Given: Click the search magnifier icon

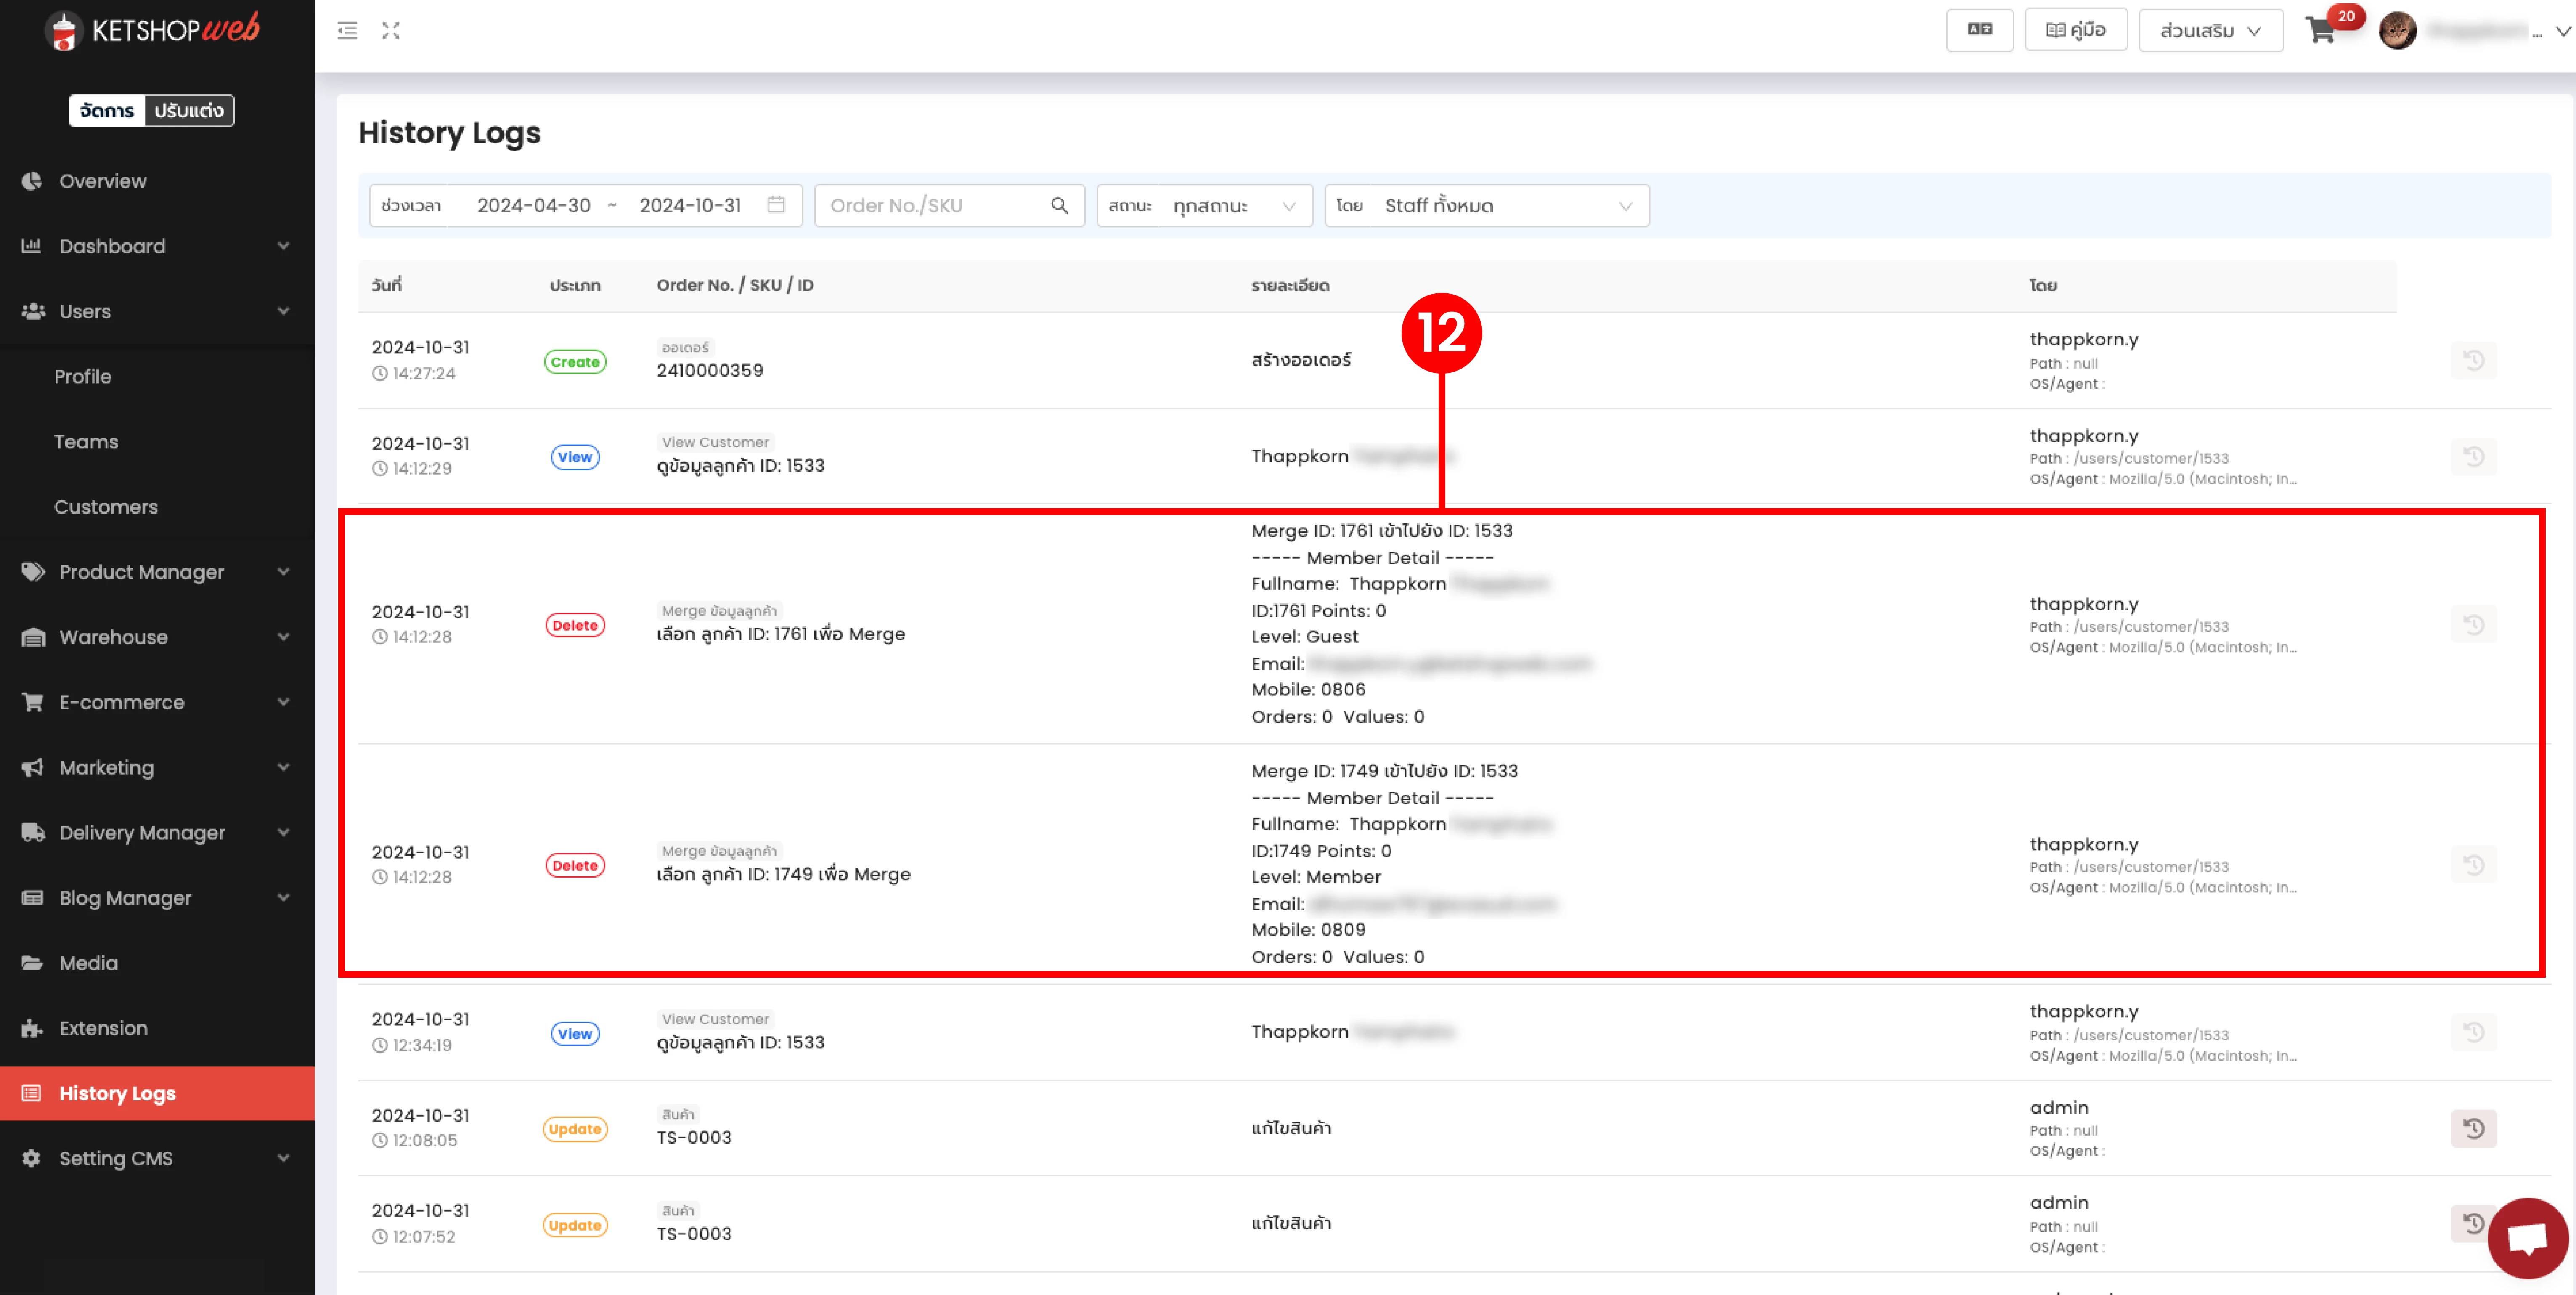Looking at the screenshot, I should [x=1060, y=206].
